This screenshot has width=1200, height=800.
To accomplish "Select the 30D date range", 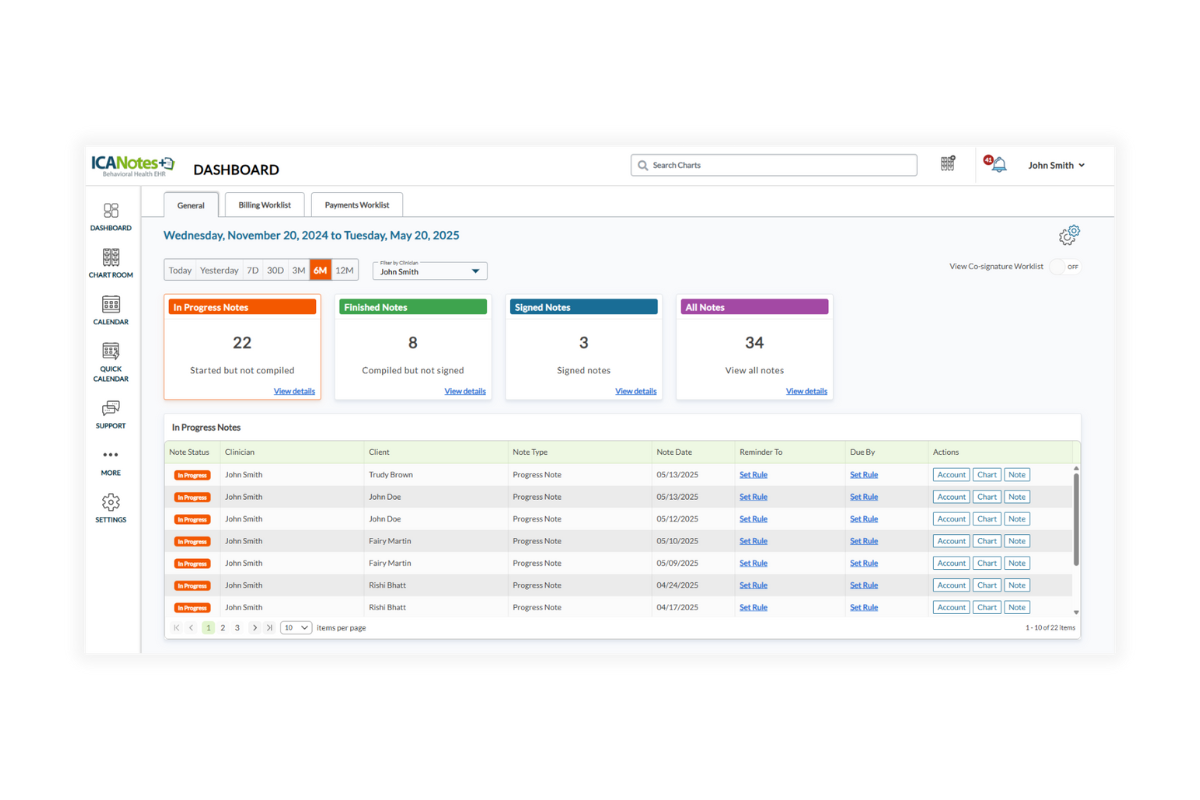I will (x=275, y=271).
